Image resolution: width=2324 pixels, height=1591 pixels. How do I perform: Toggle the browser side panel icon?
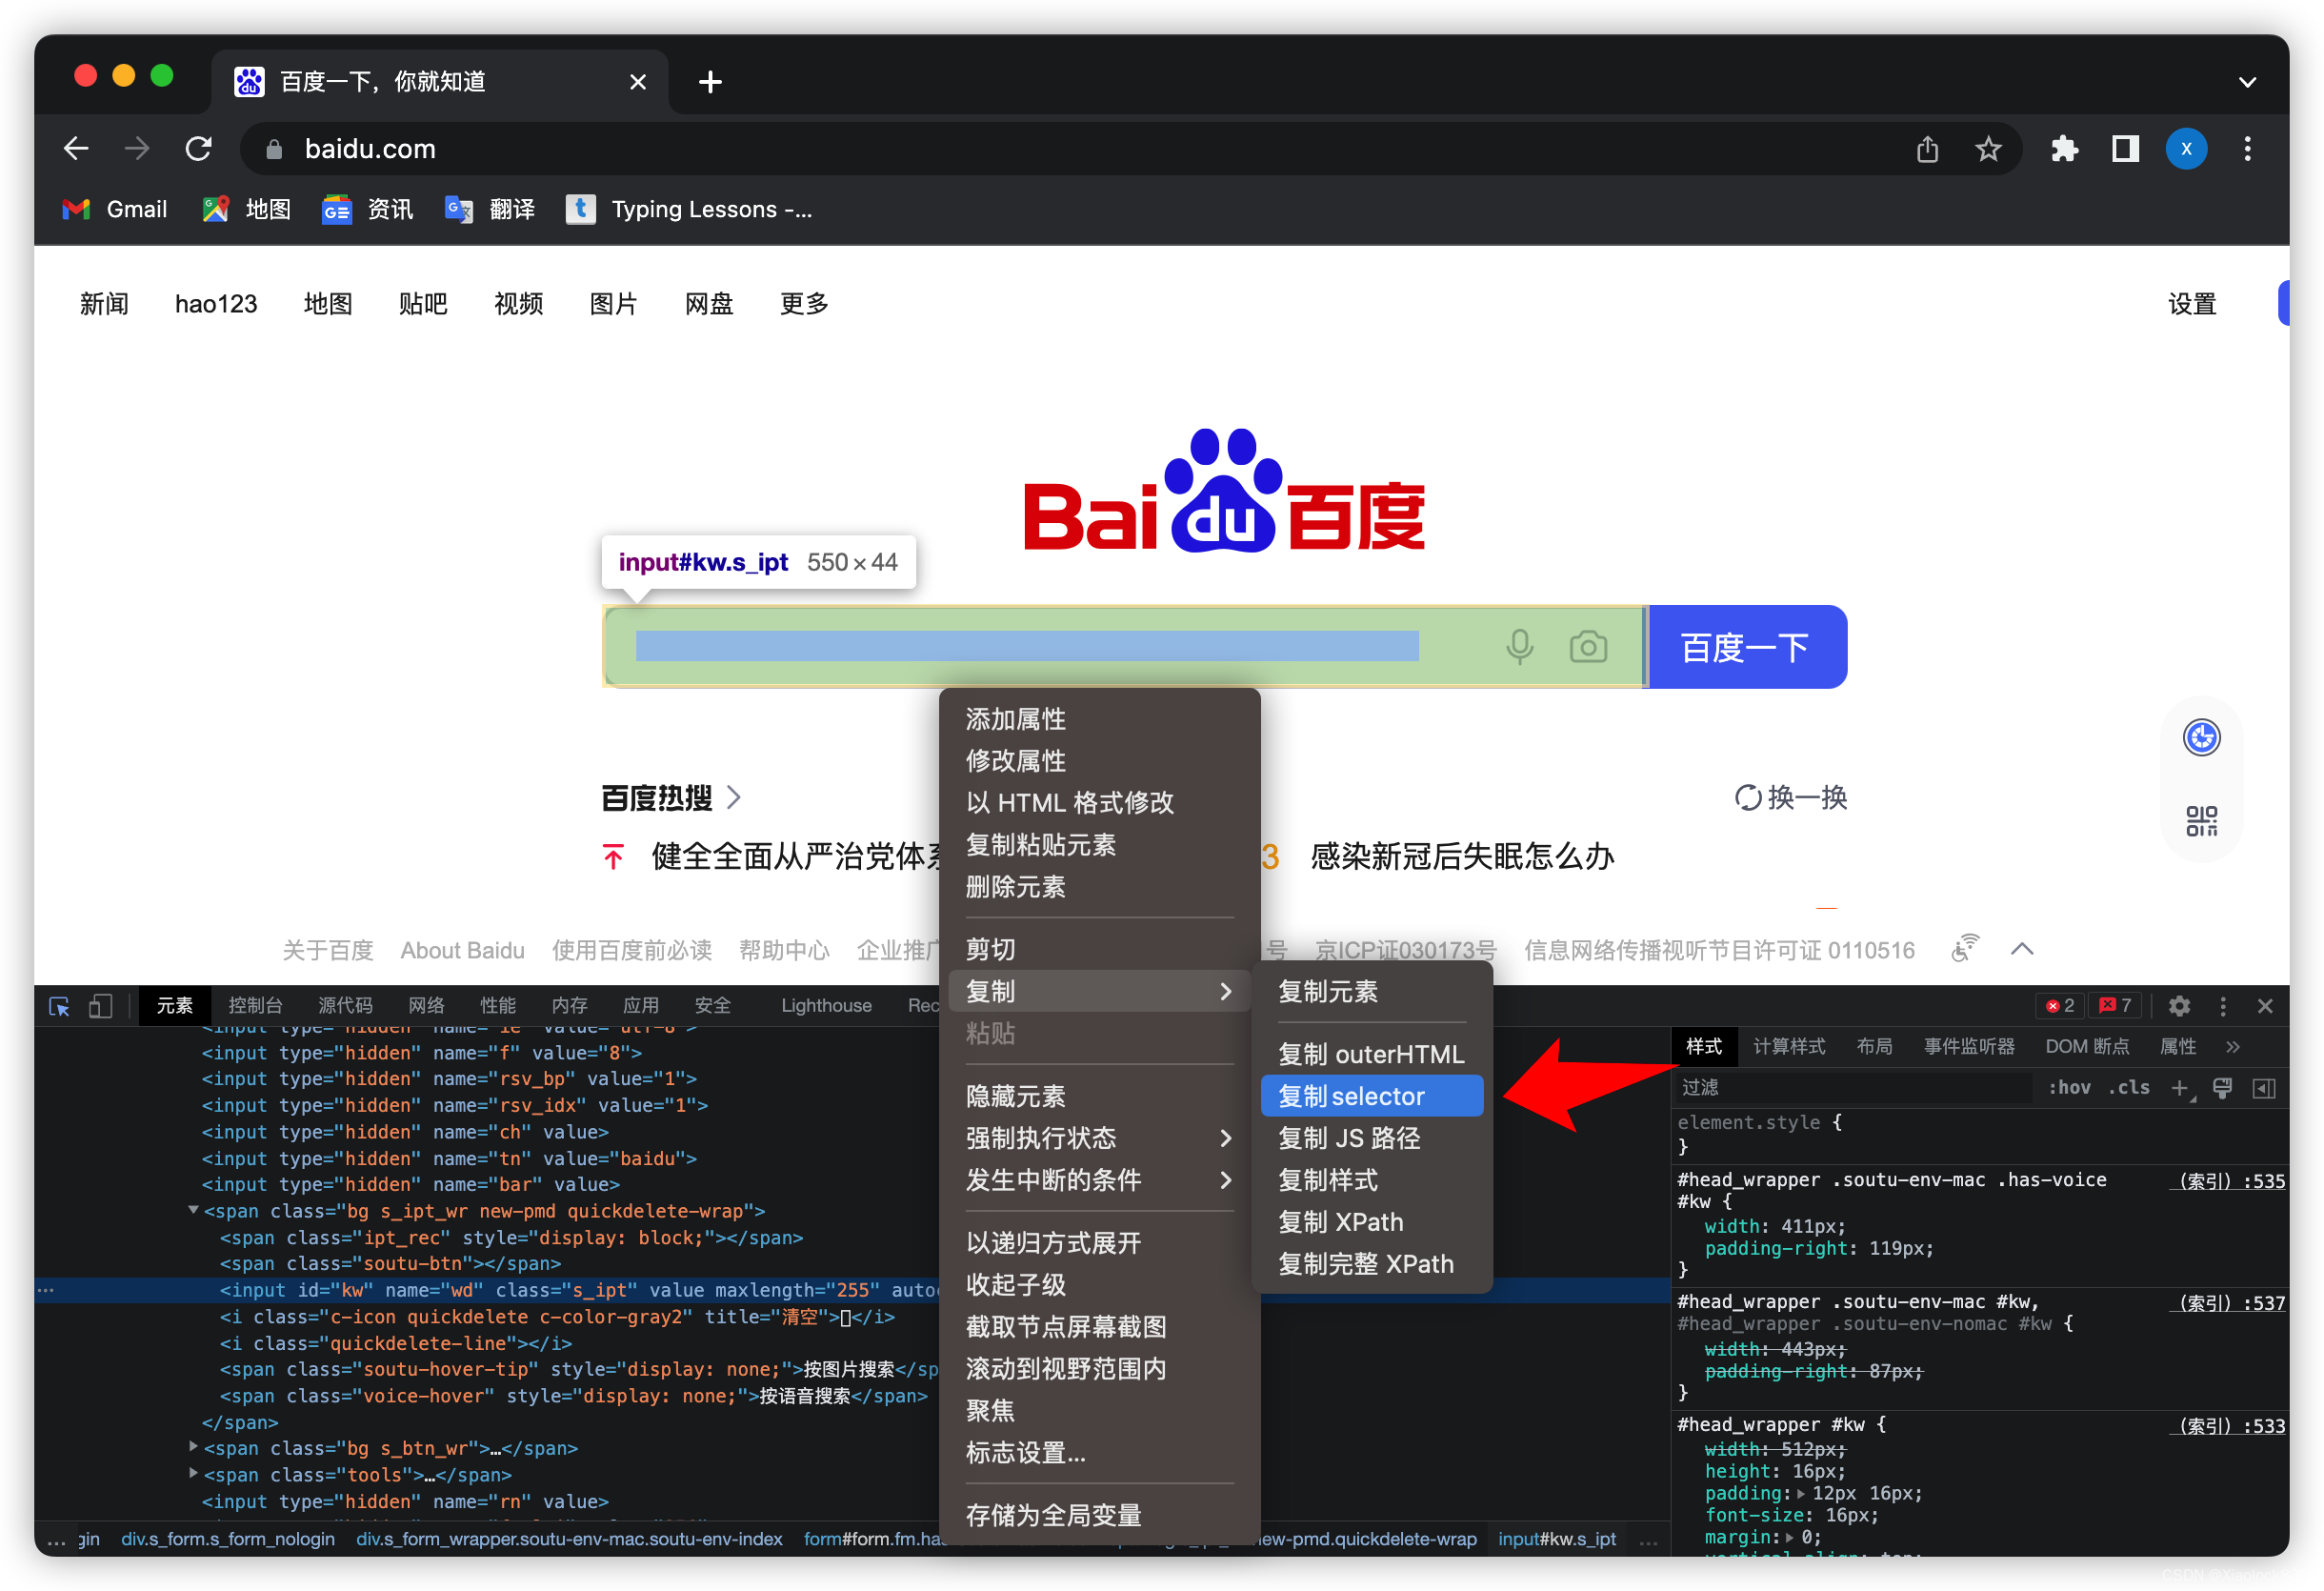click(x=2125, y=149)
